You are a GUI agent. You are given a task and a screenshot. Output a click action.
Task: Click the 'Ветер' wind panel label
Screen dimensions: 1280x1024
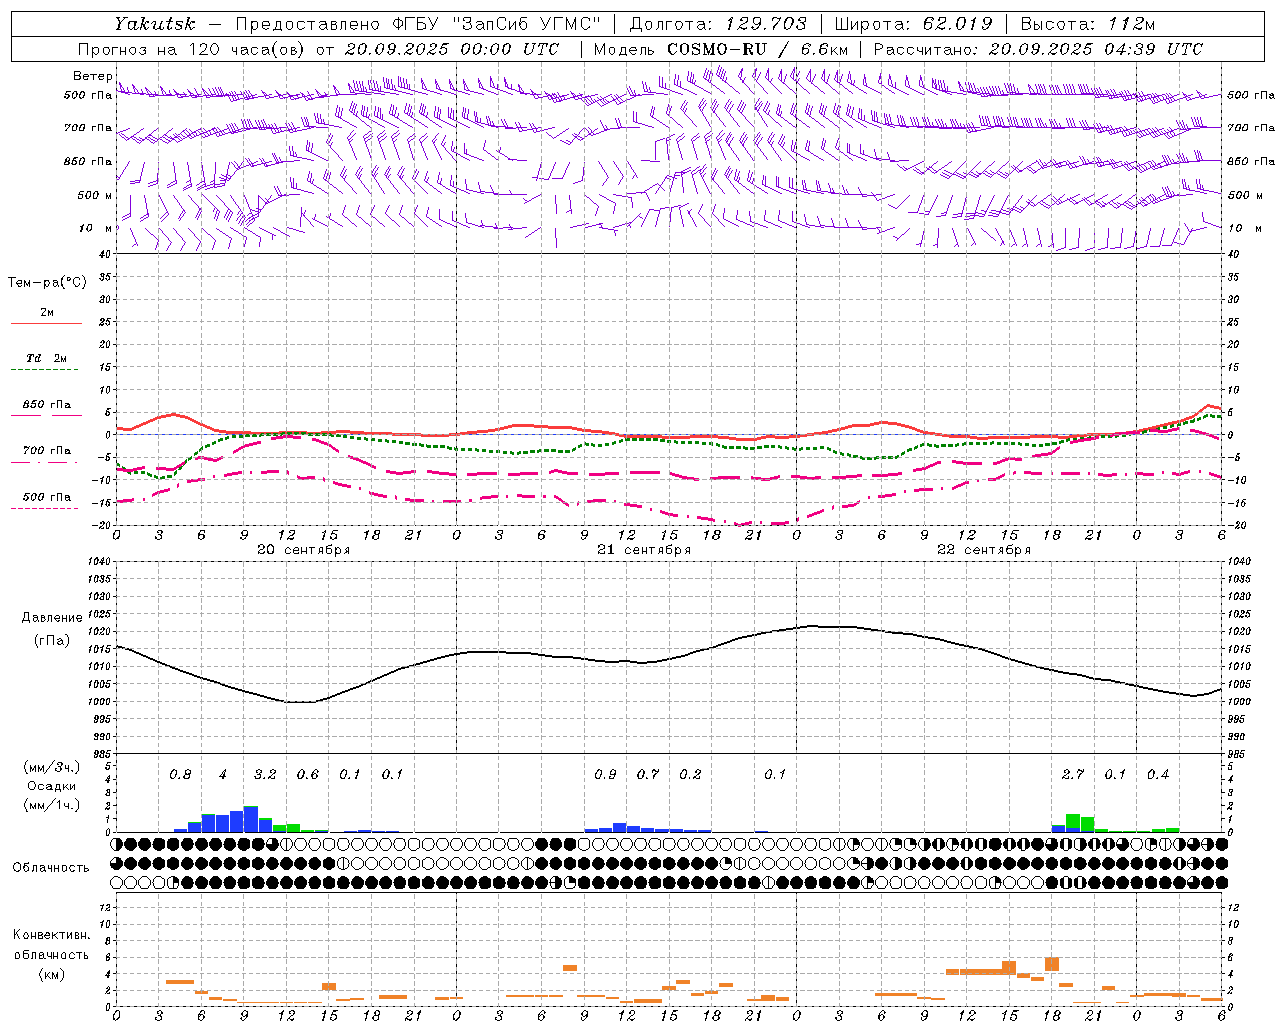[92, 76]
